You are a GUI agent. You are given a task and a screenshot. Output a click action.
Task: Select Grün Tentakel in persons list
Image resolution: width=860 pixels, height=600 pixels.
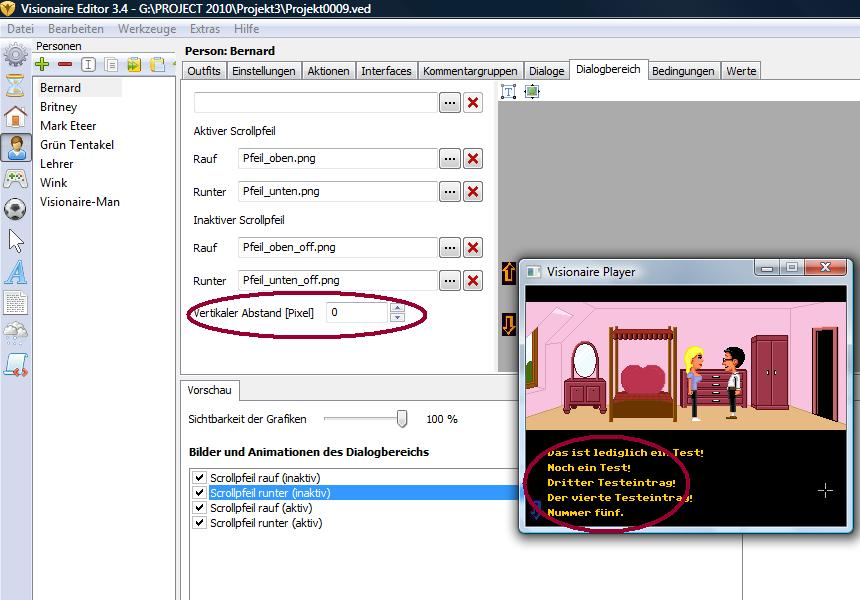(77, 145)
